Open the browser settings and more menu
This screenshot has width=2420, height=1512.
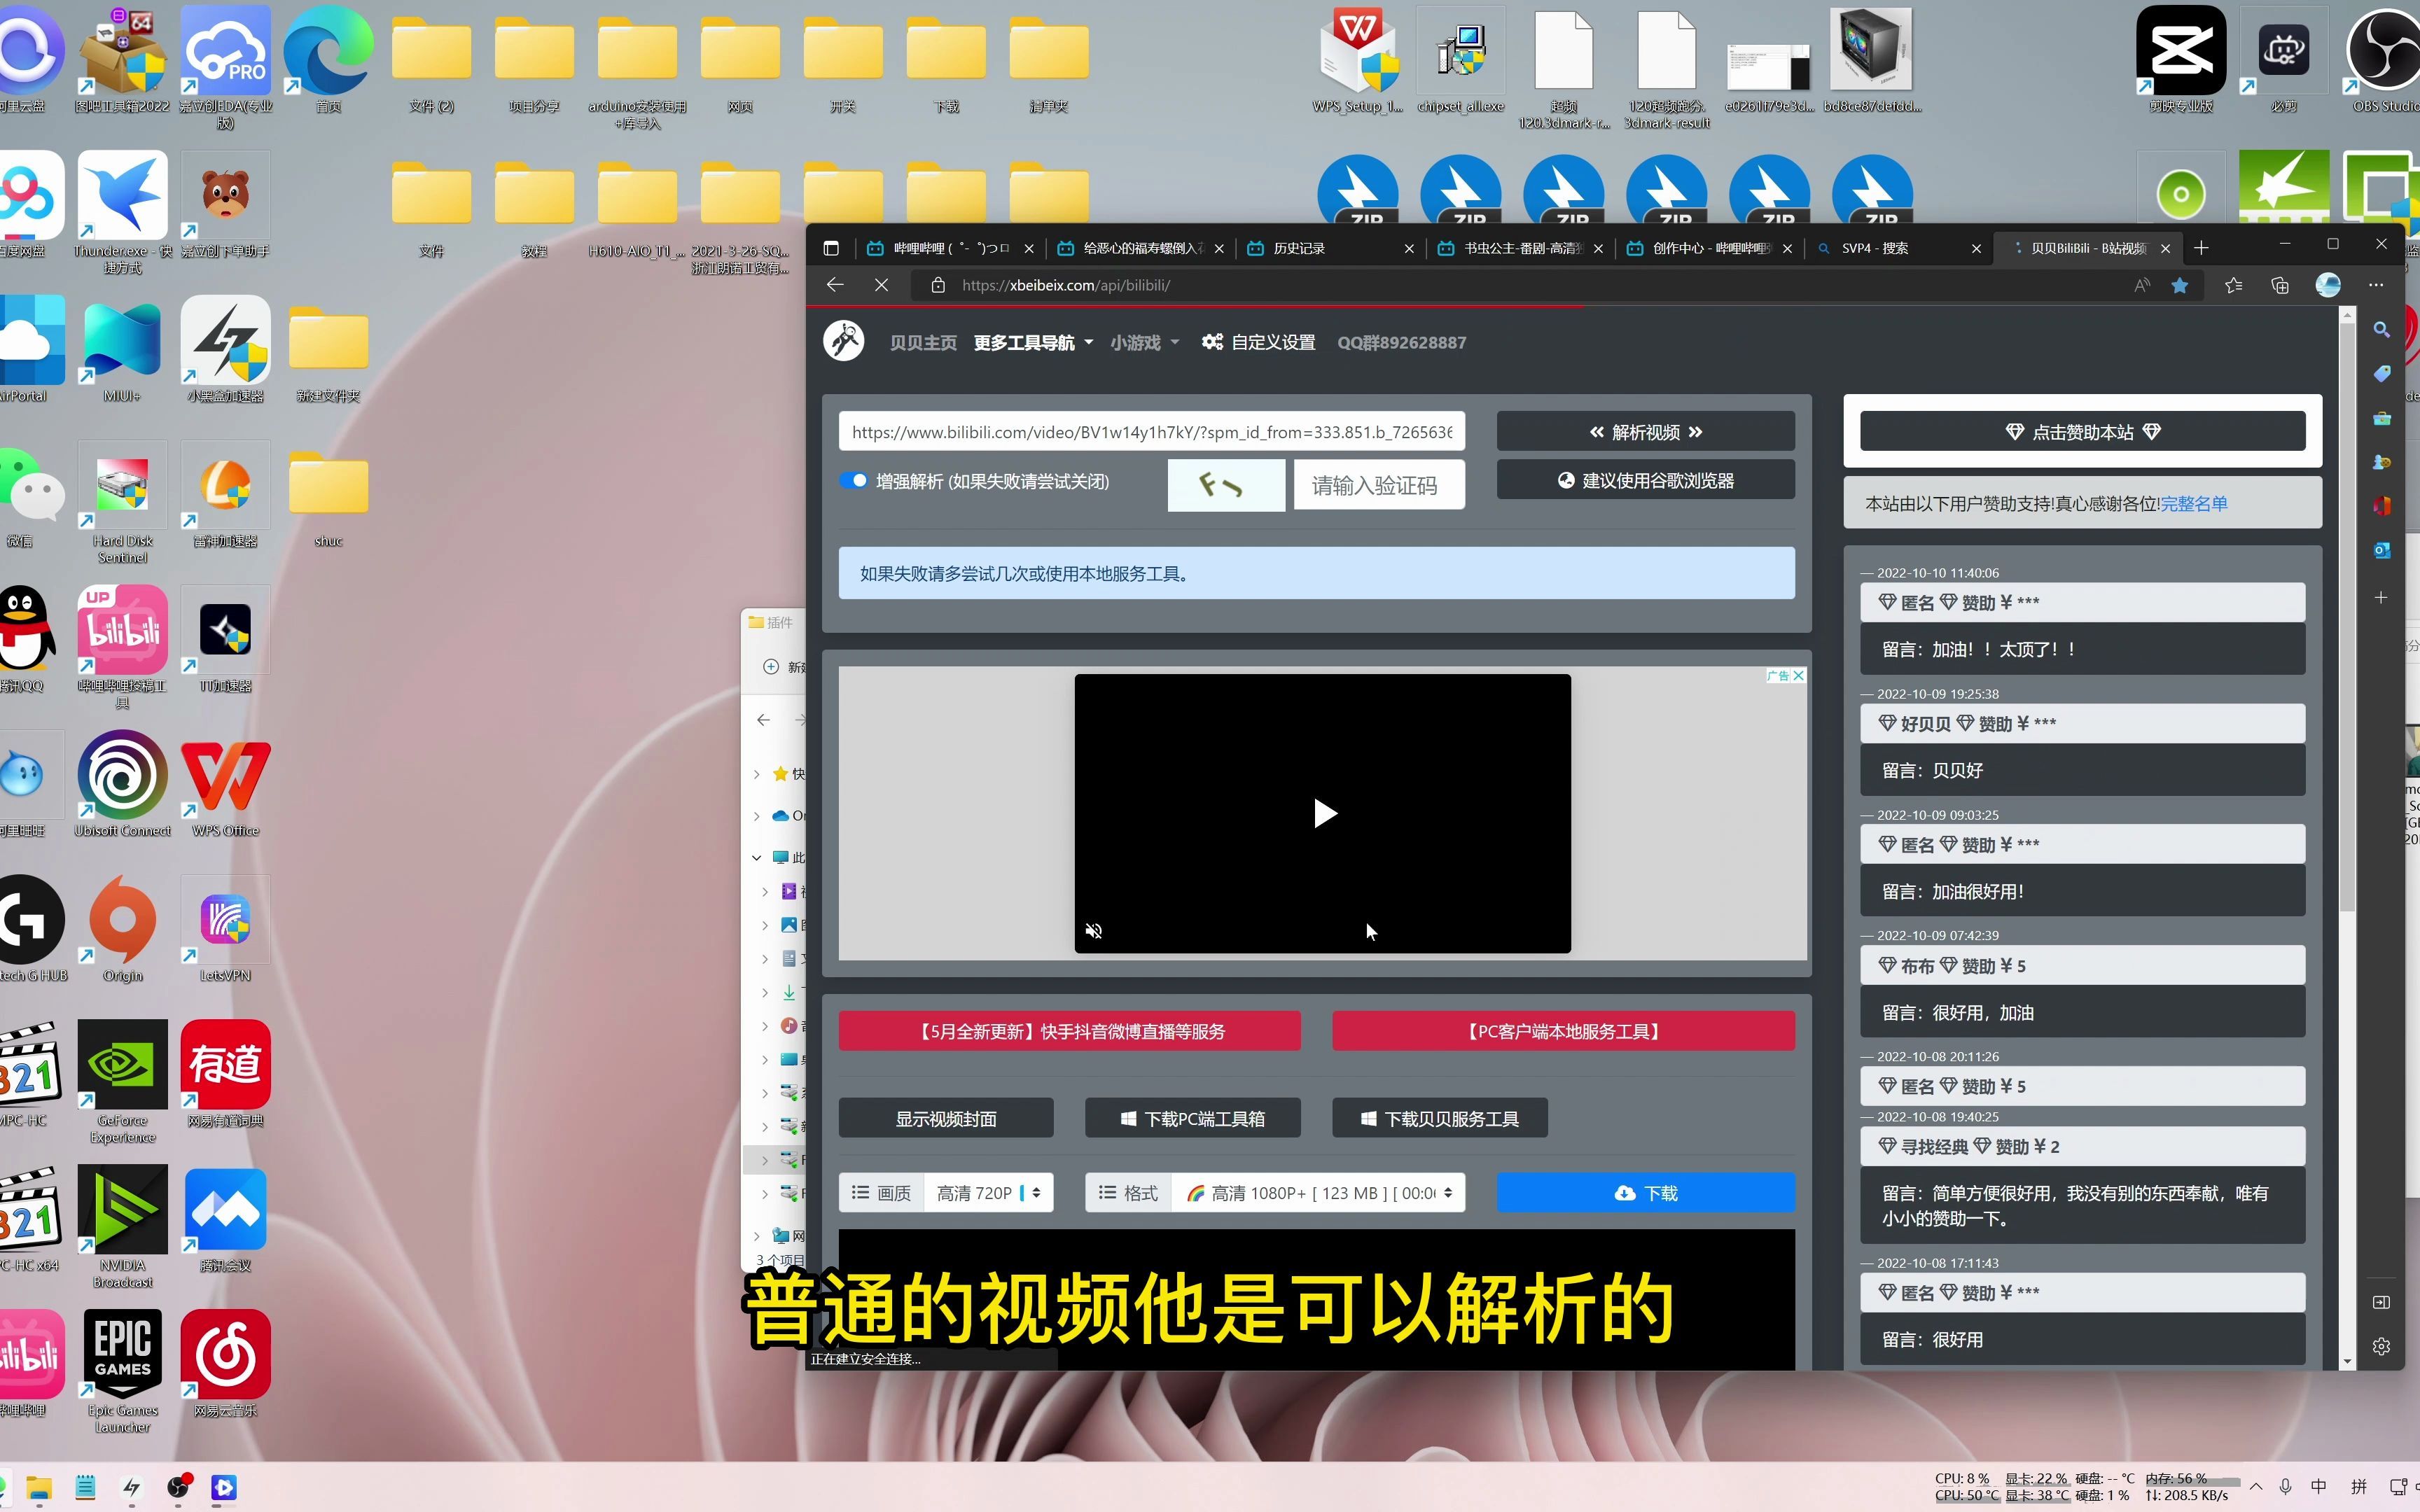click(x=2377, y=285)
